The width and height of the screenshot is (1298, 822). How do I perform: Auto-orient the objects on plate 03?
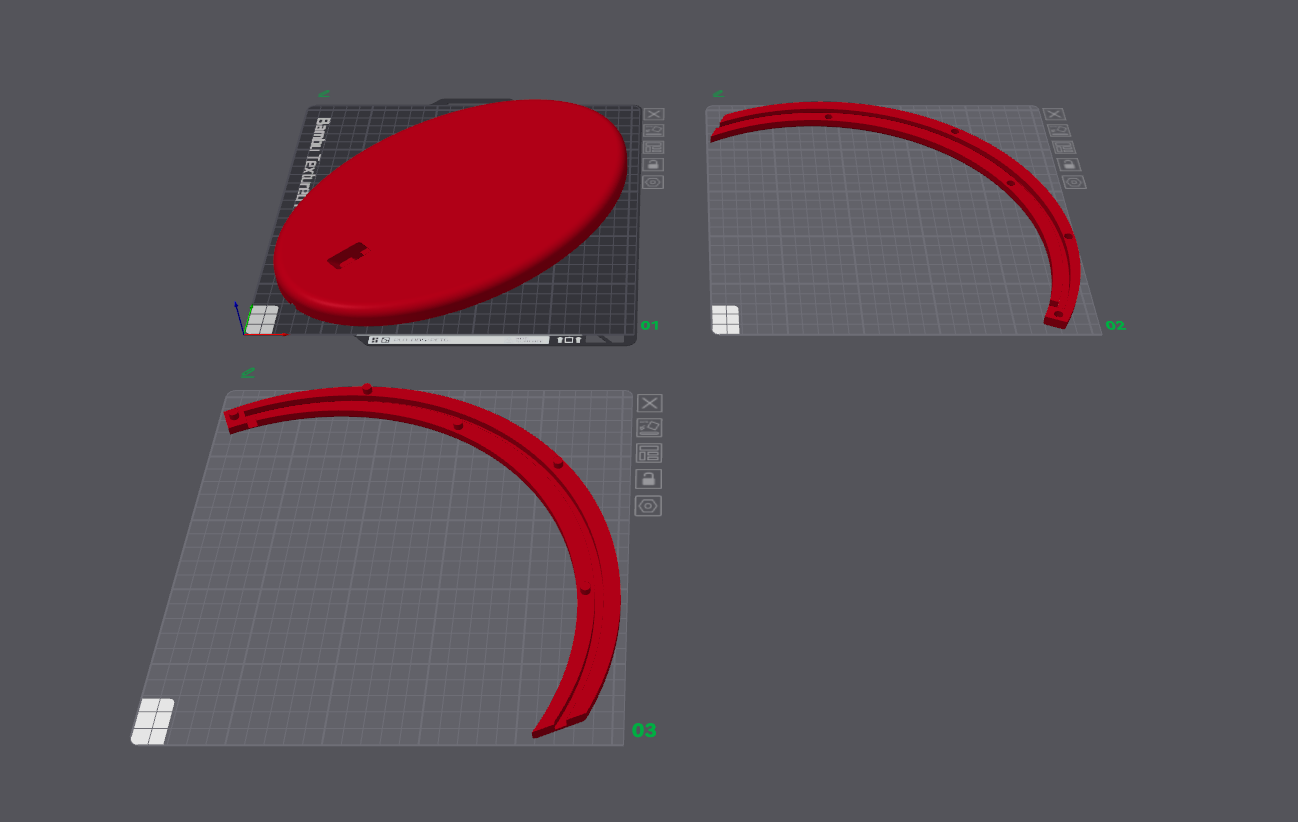pos(649,428)
